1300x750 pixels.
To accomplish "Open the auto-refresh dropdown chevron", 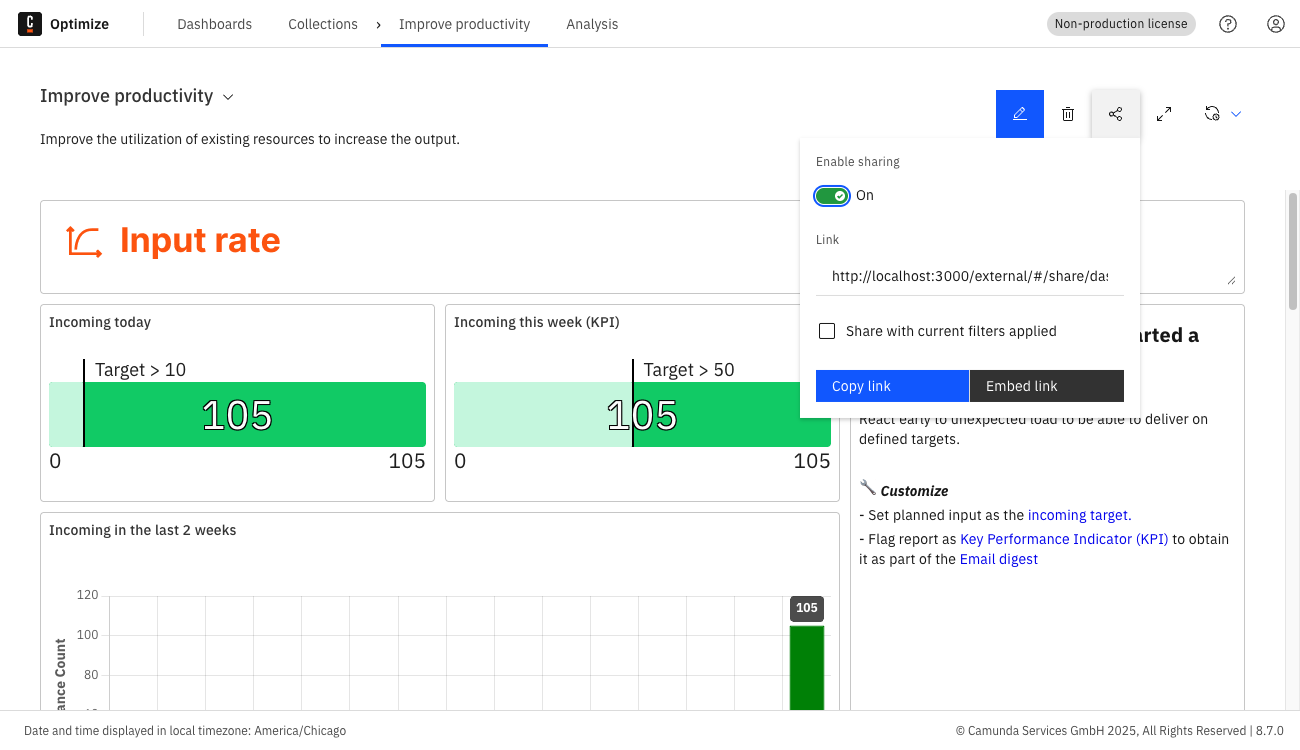I will [1236, 114].
